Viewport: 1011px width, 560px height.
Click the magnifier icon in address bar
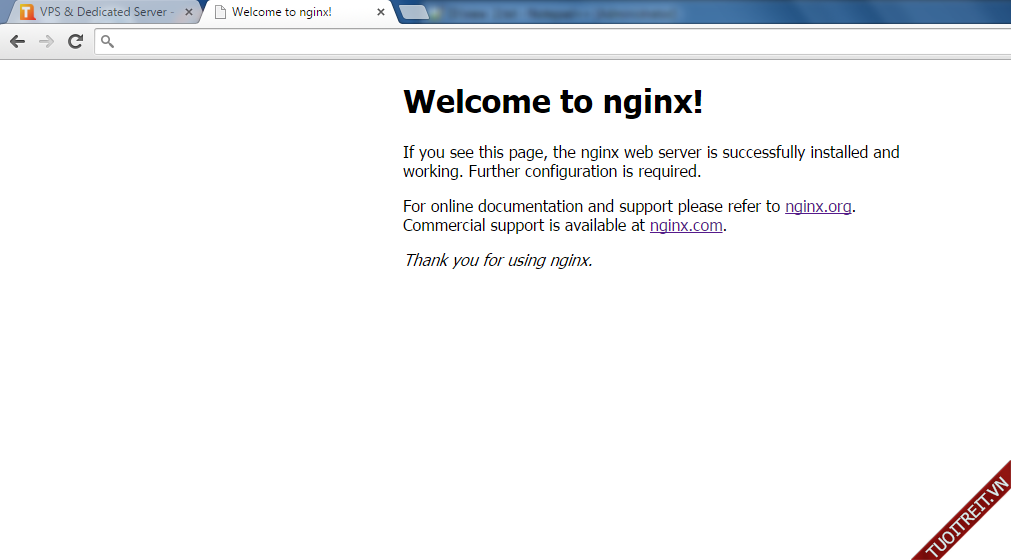click(x=108, y=42)
